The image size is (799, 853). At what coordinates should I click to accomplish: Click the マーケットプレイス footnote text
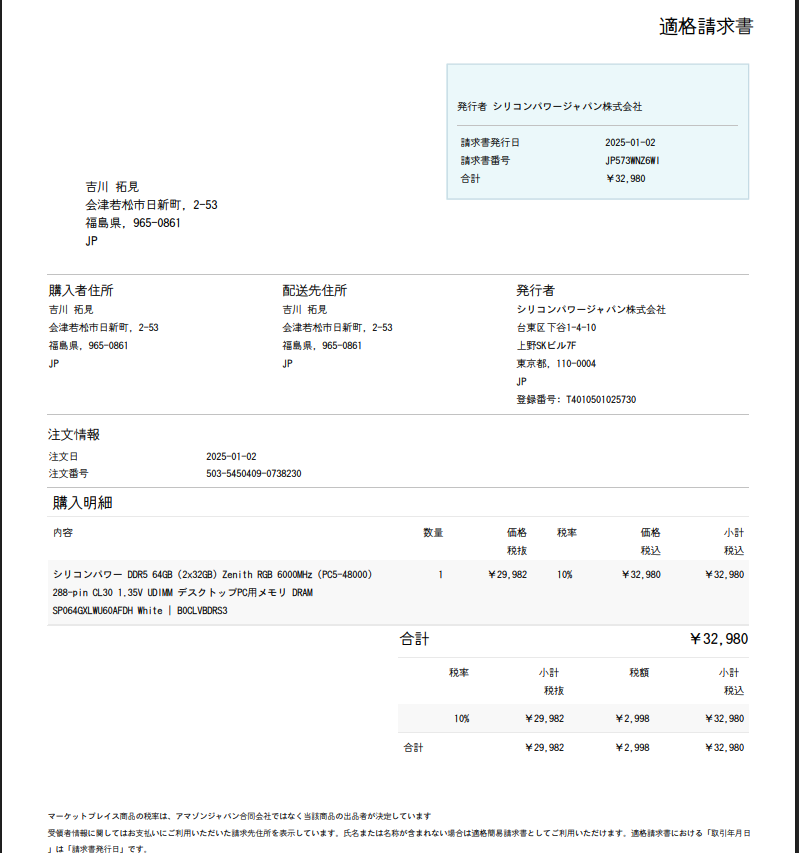coord(239,816)
